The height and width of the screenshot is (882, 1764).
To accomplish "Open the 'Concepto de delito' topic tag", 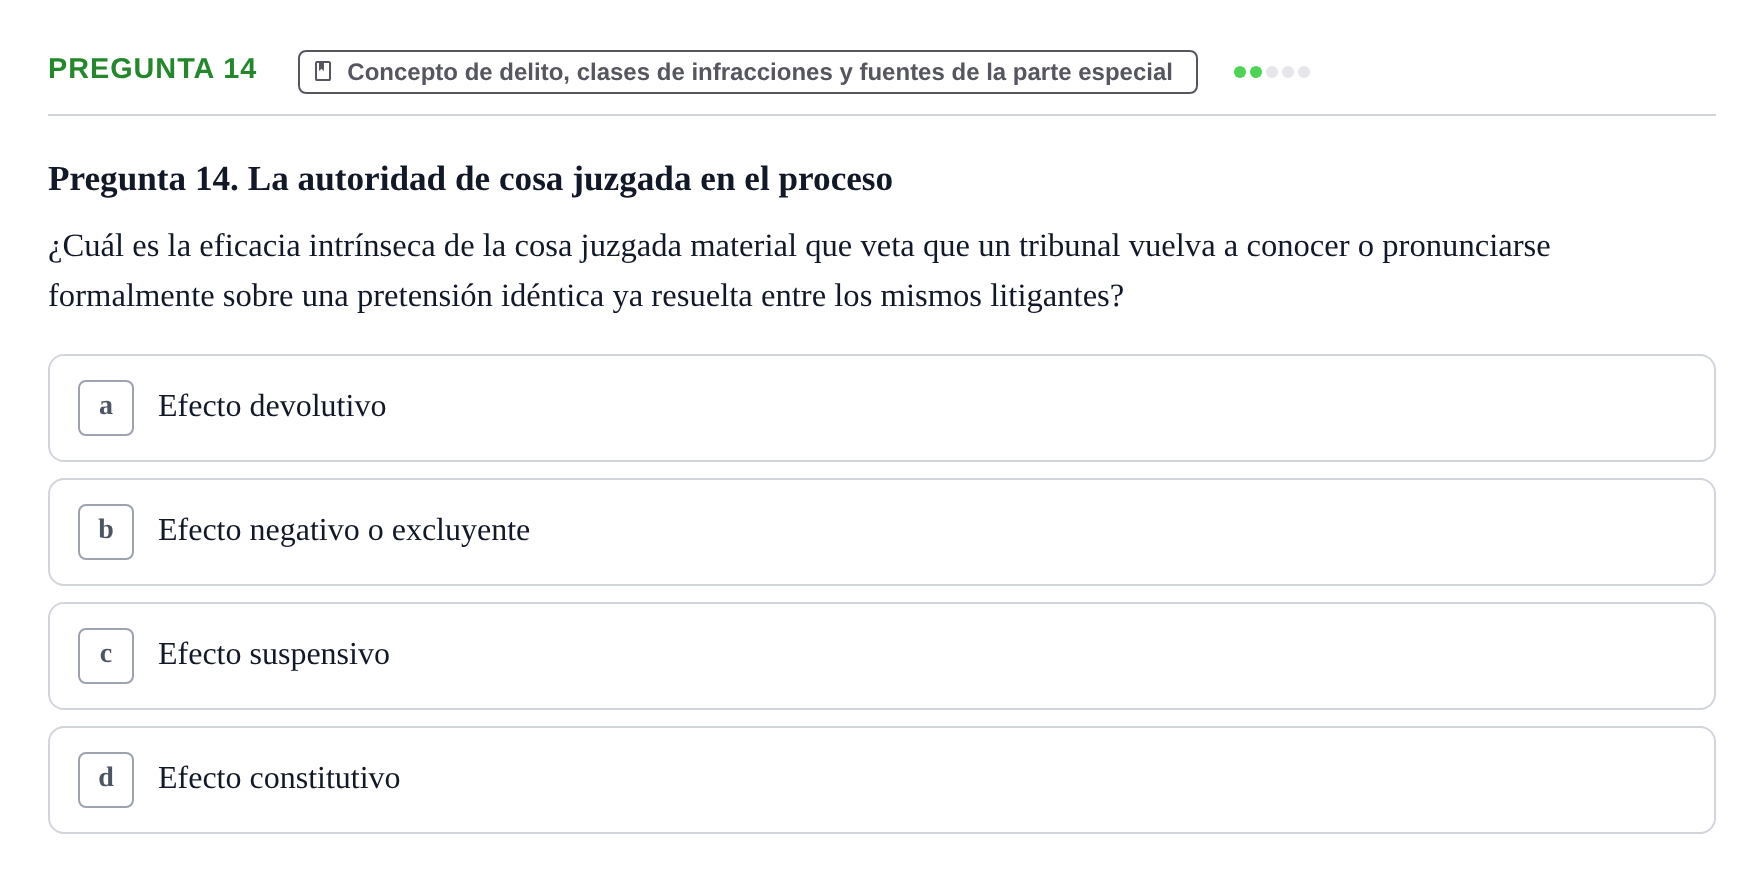I will tap(748, 72).
